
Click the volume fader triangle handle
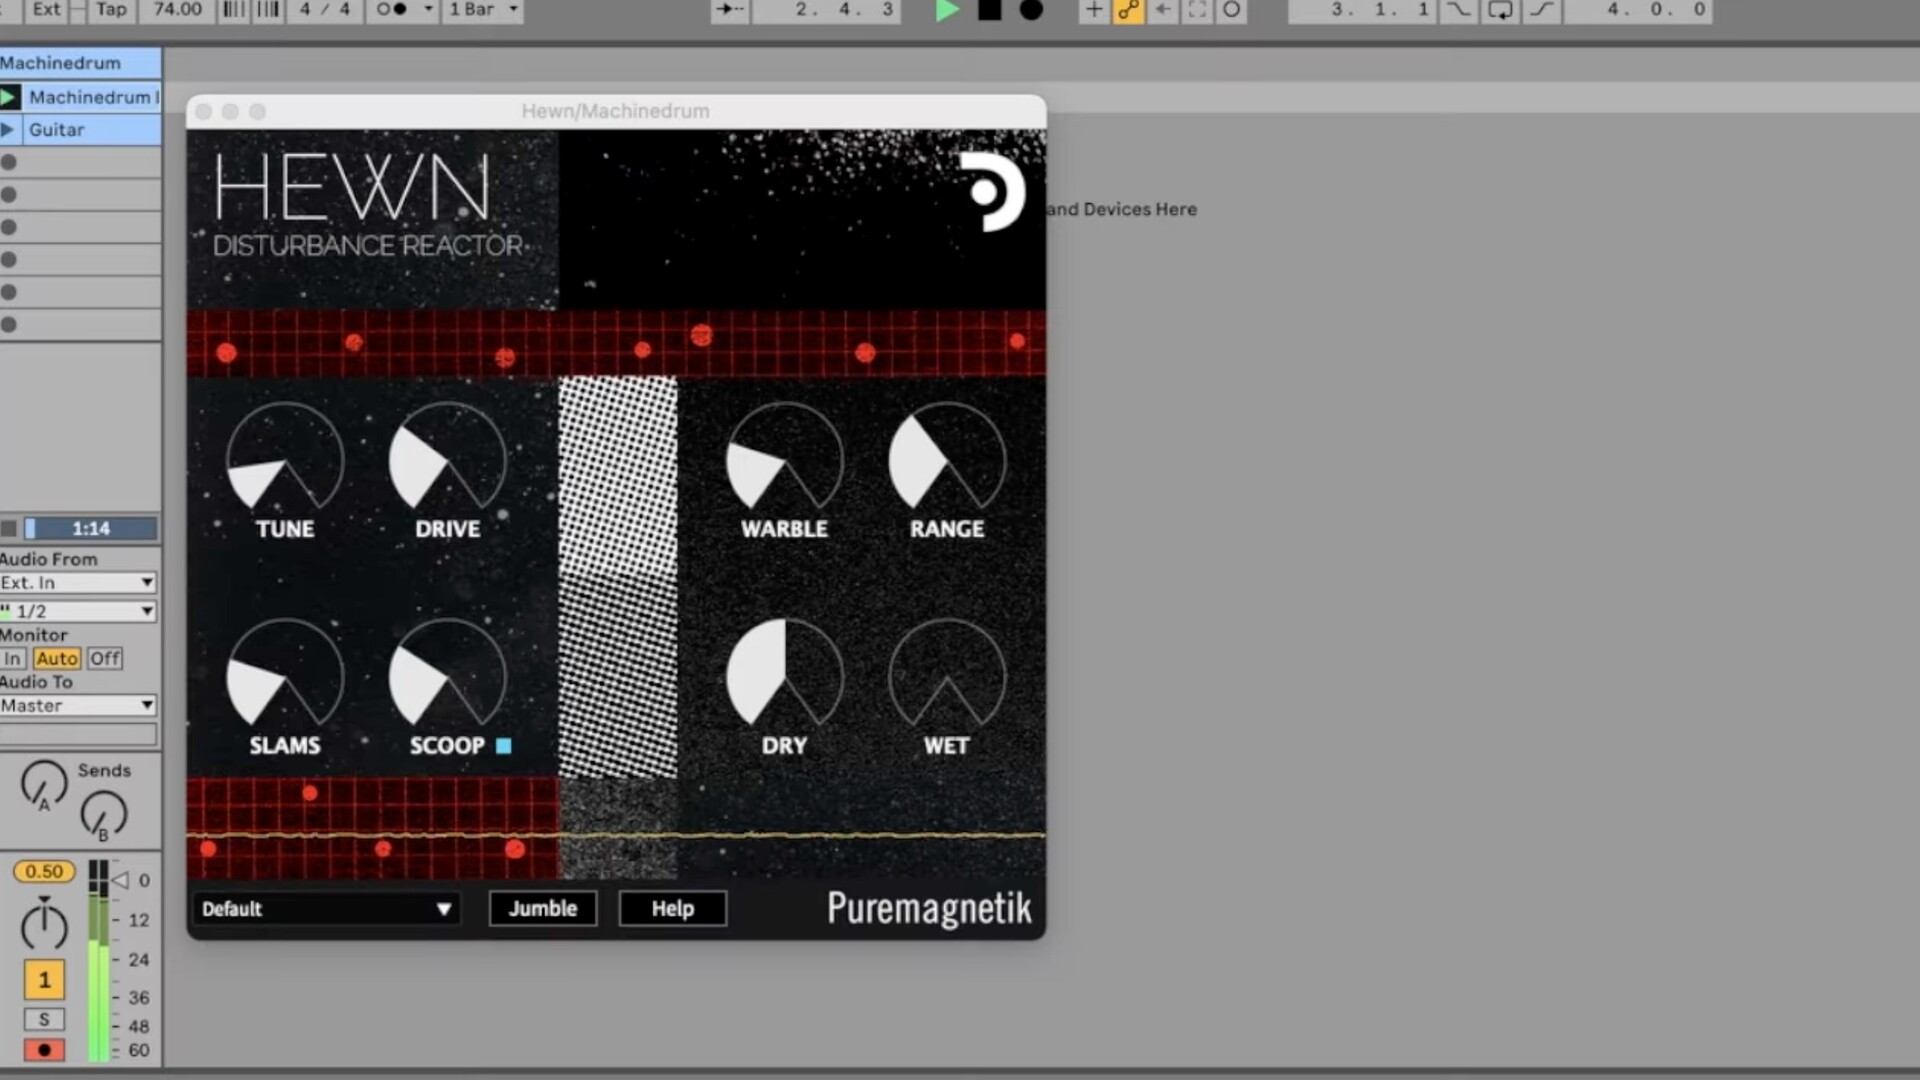click(120, 881)
